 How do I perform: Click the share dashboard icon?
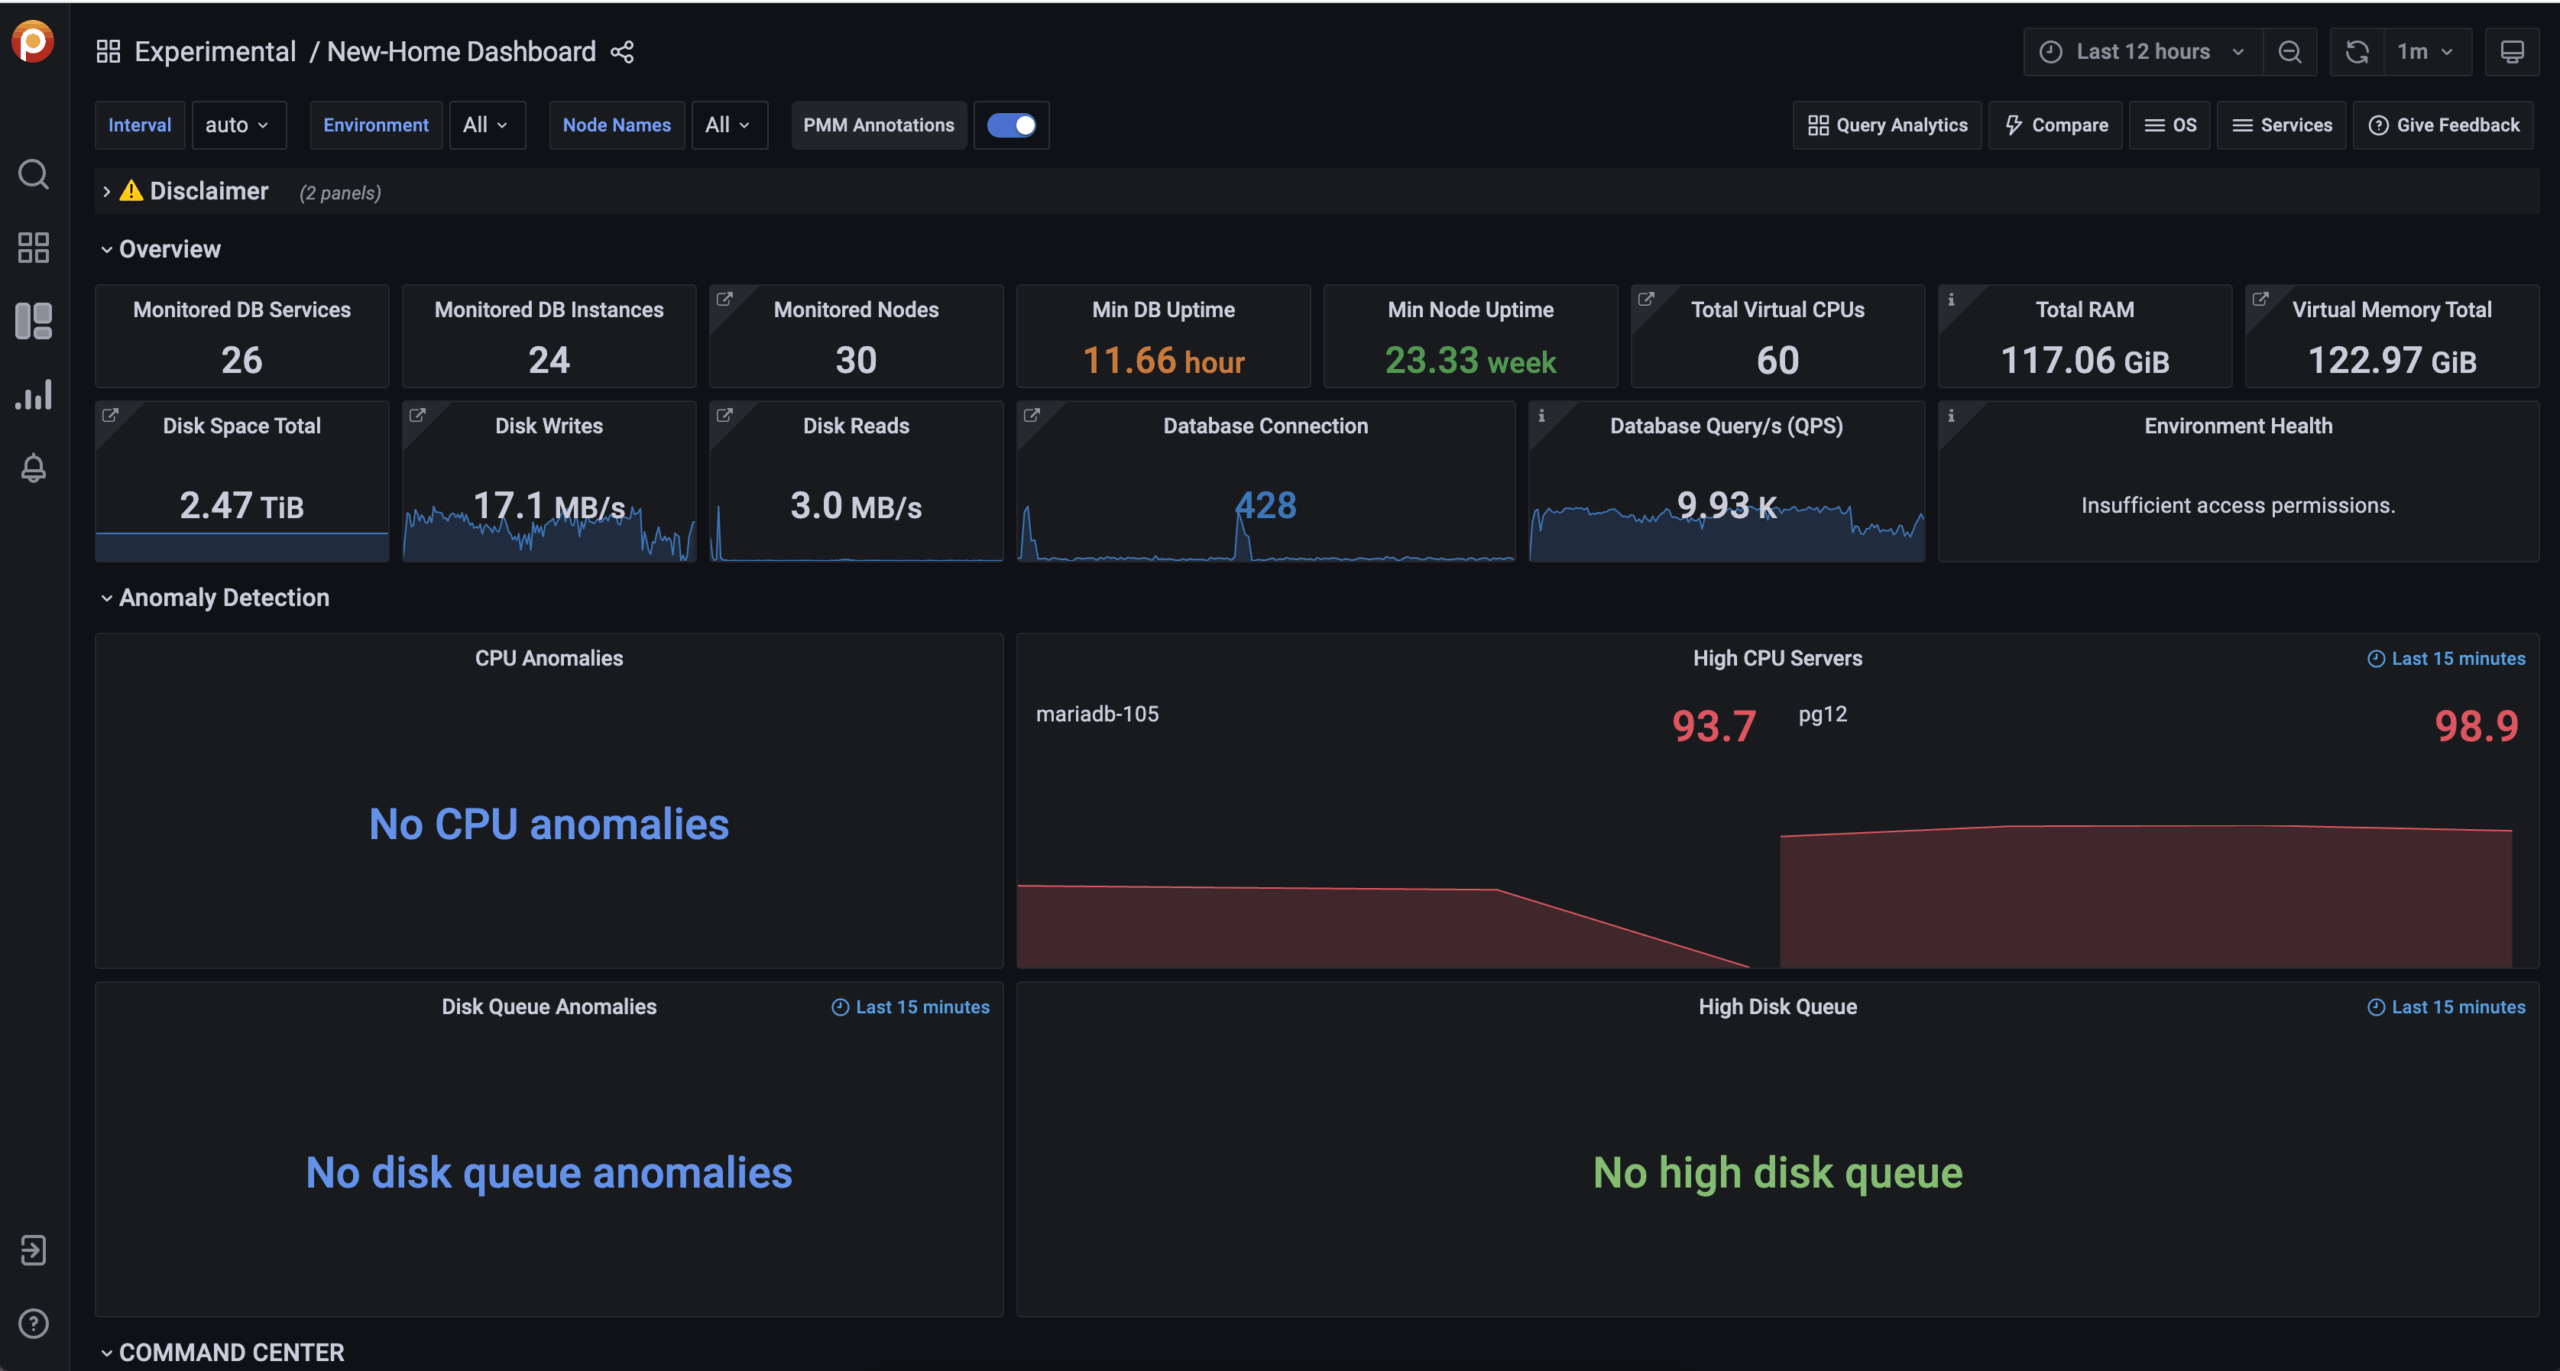pyautogui.click(x=622, y=52)
